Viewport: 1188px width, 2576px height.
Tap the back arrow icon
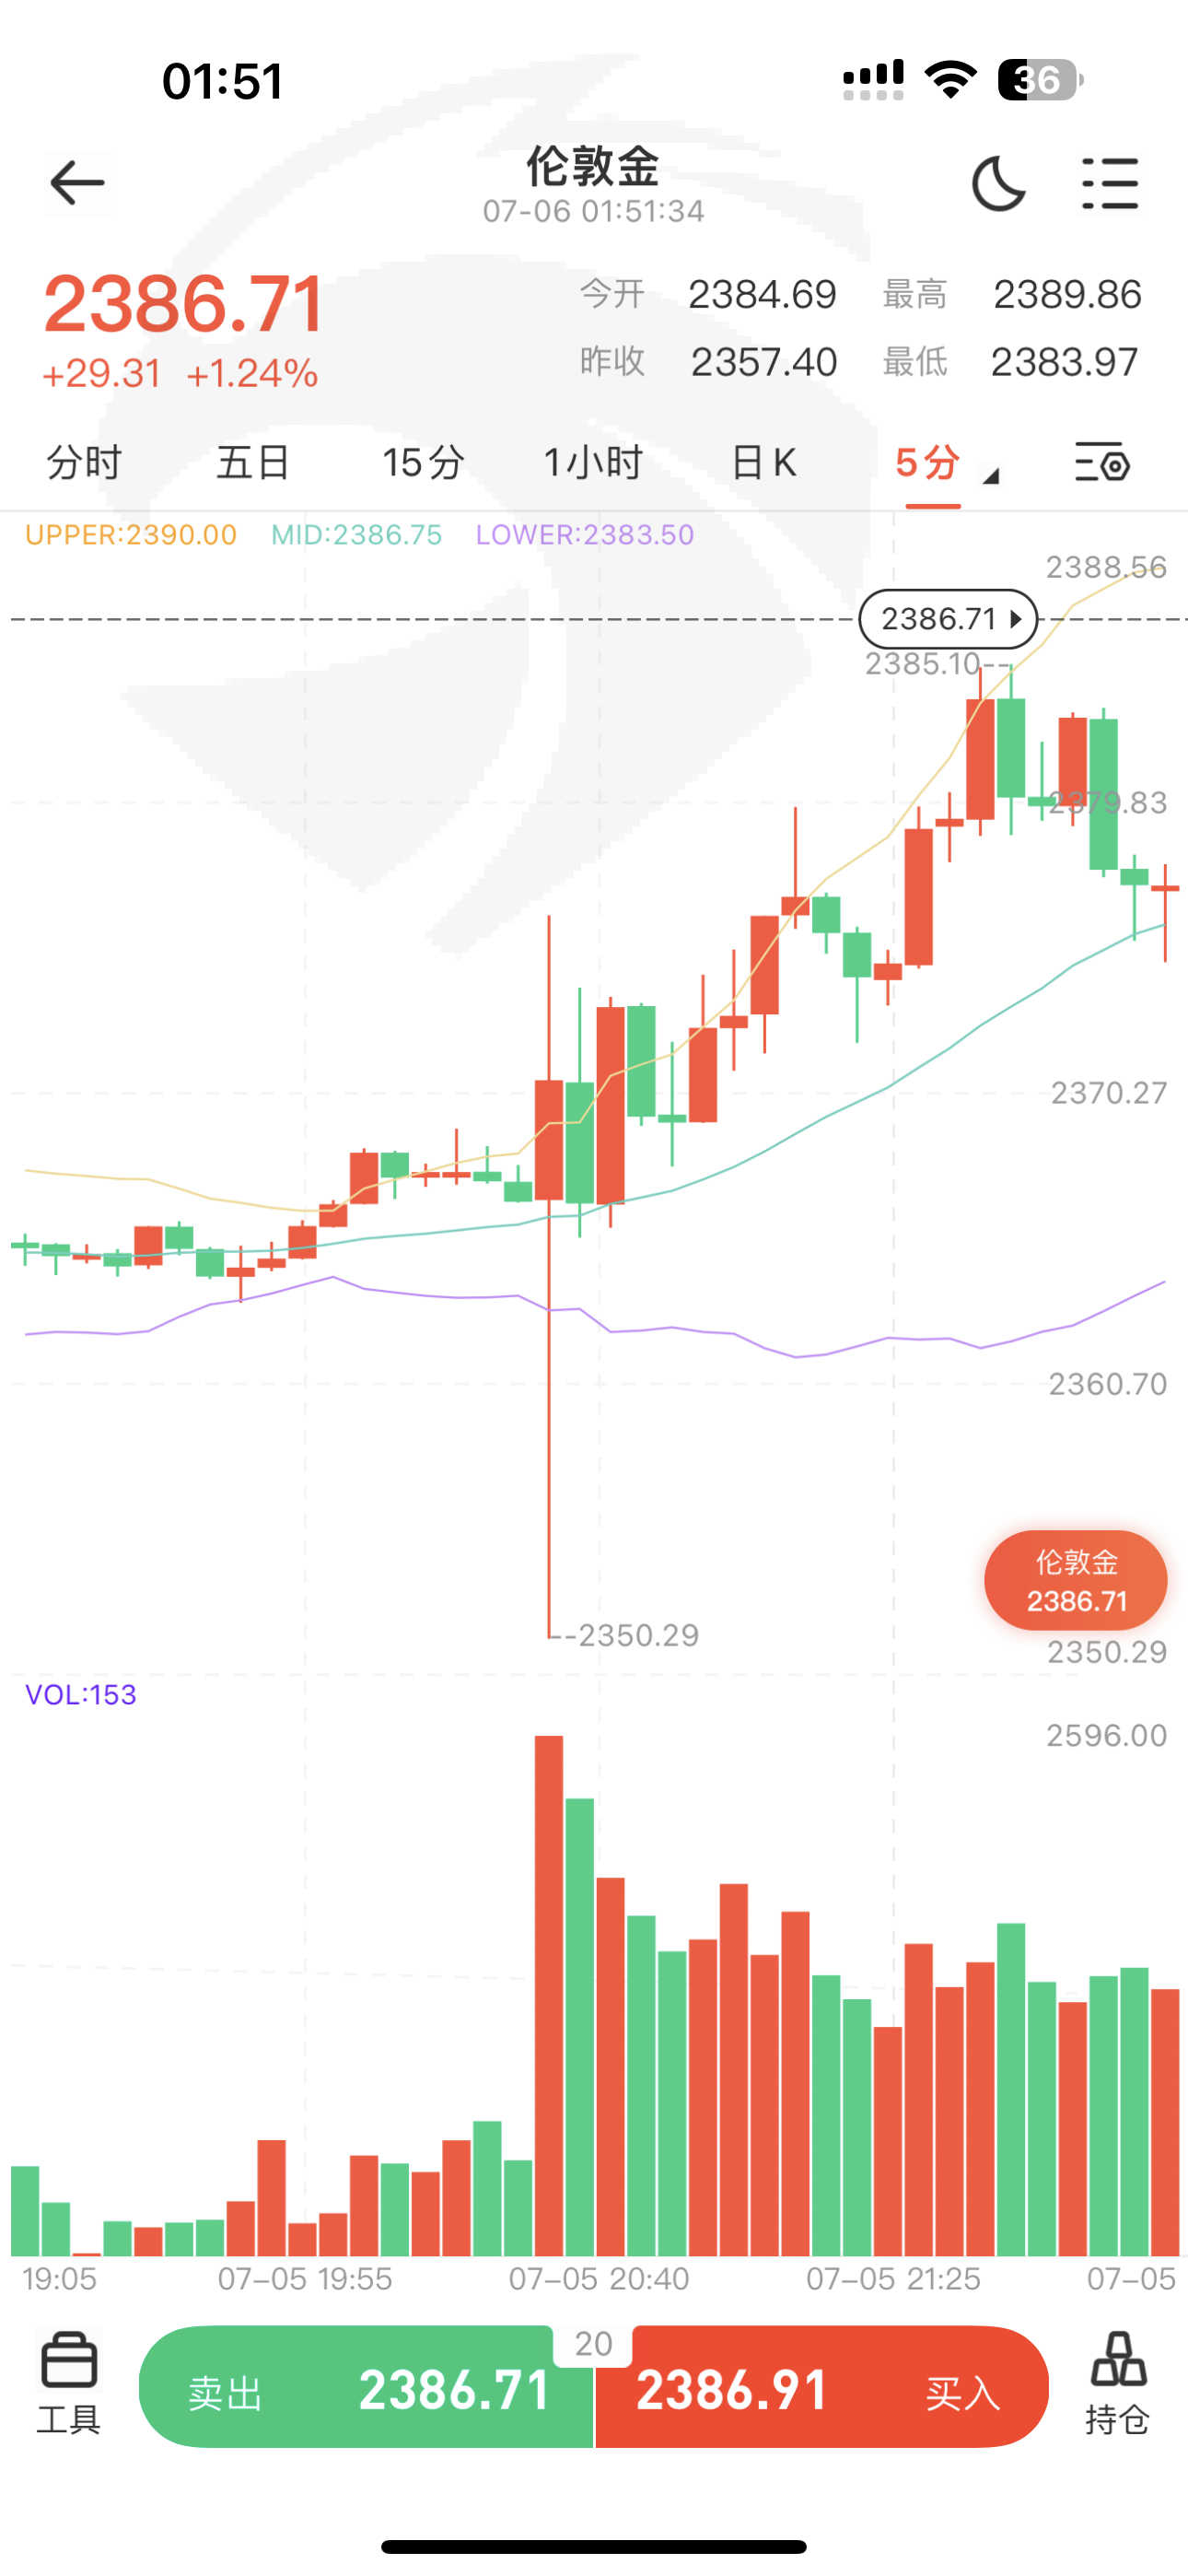coord(77,183)
